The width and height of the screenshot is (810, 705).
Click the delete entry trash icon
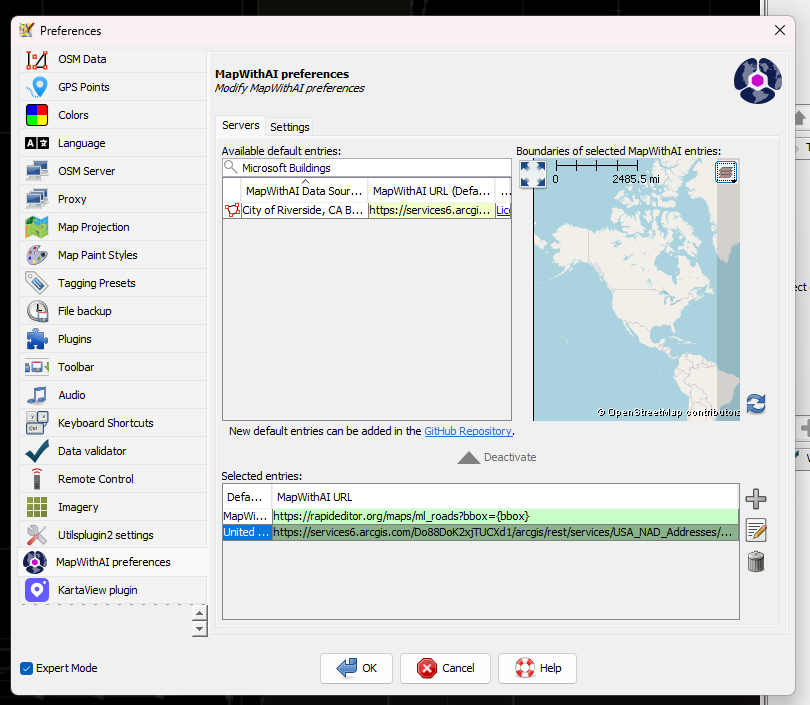point(756,561)
